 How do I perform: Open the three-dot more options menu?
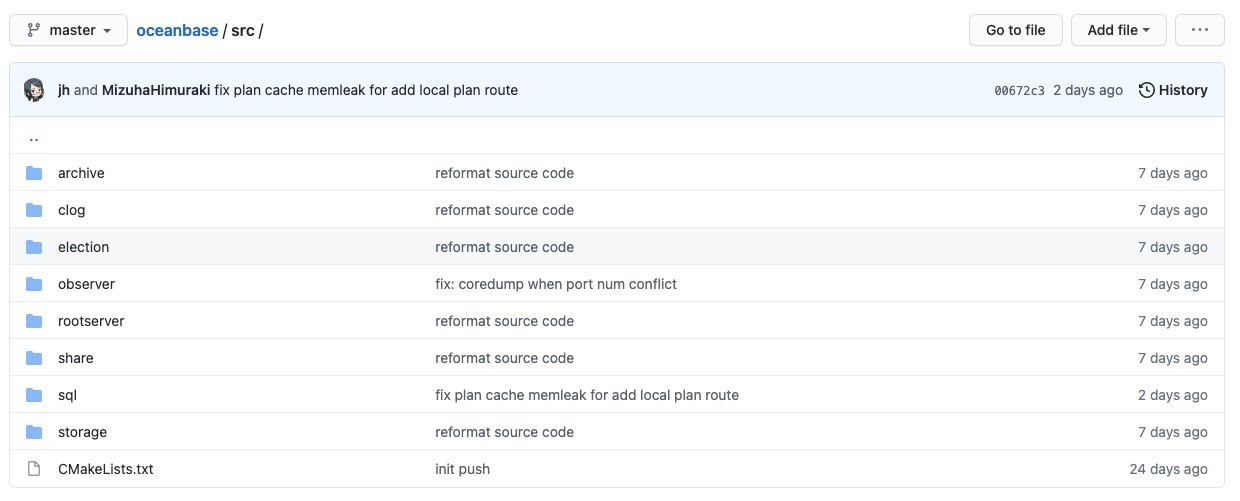pos(1199,30)
